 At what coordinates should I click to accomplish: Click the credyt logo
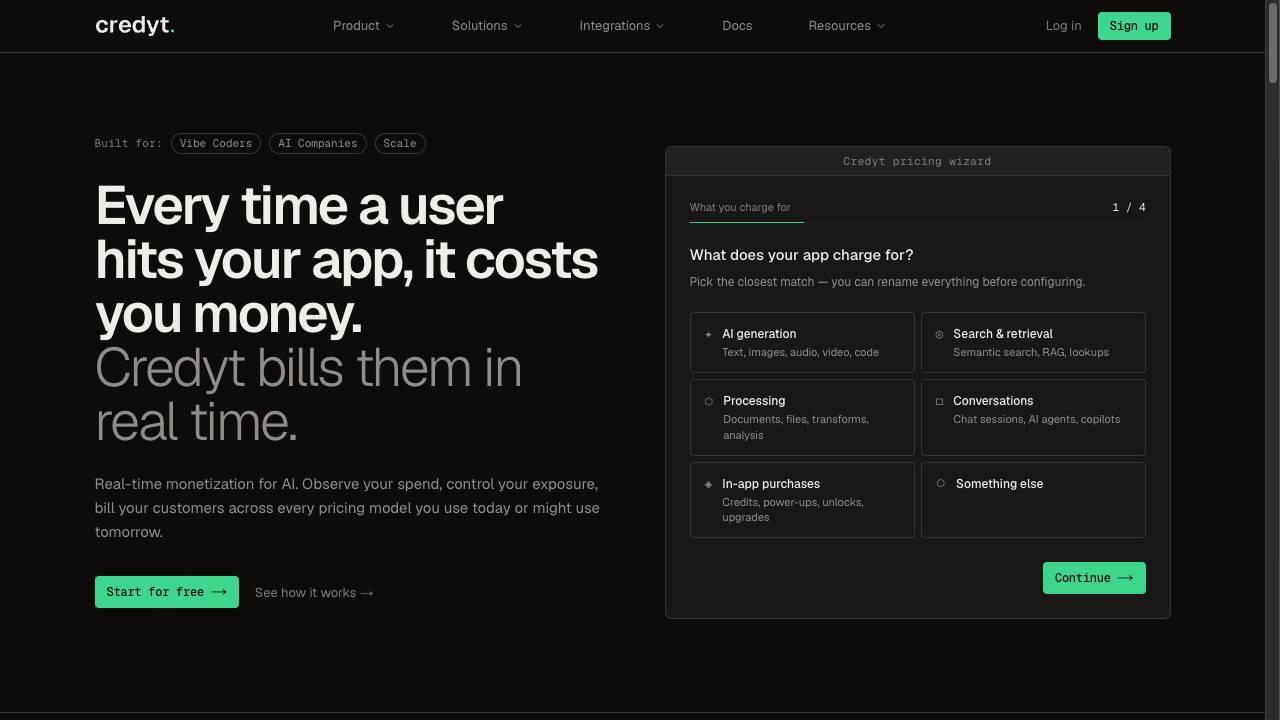click(135, 25)
